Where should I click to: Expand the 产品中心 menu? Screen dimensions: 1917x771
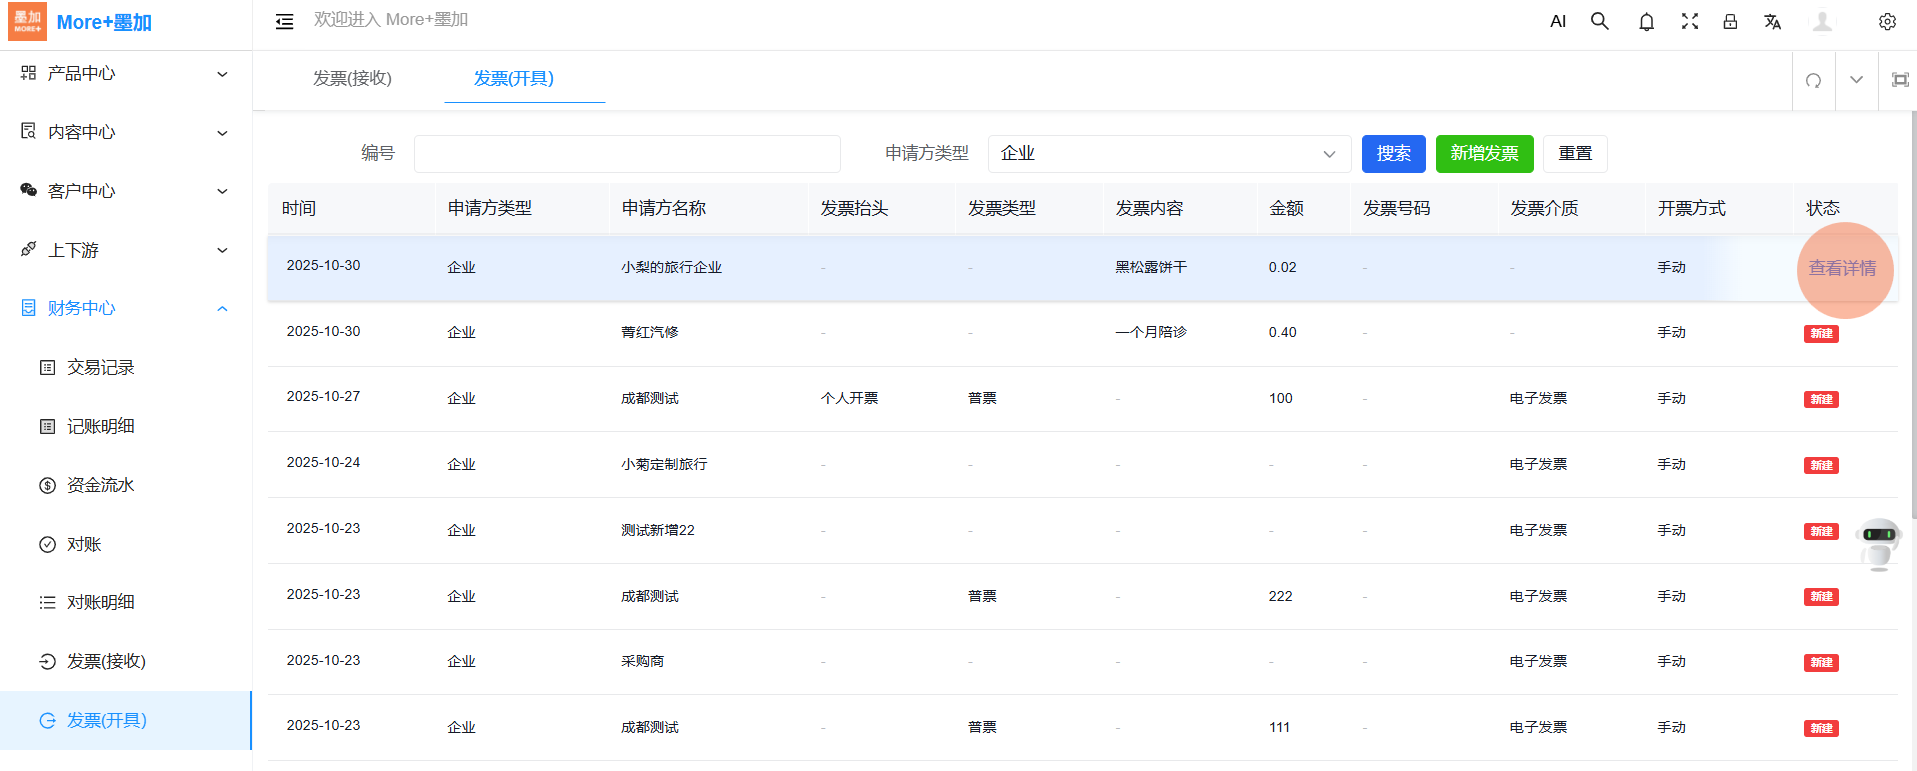click(x=125, y=74)
